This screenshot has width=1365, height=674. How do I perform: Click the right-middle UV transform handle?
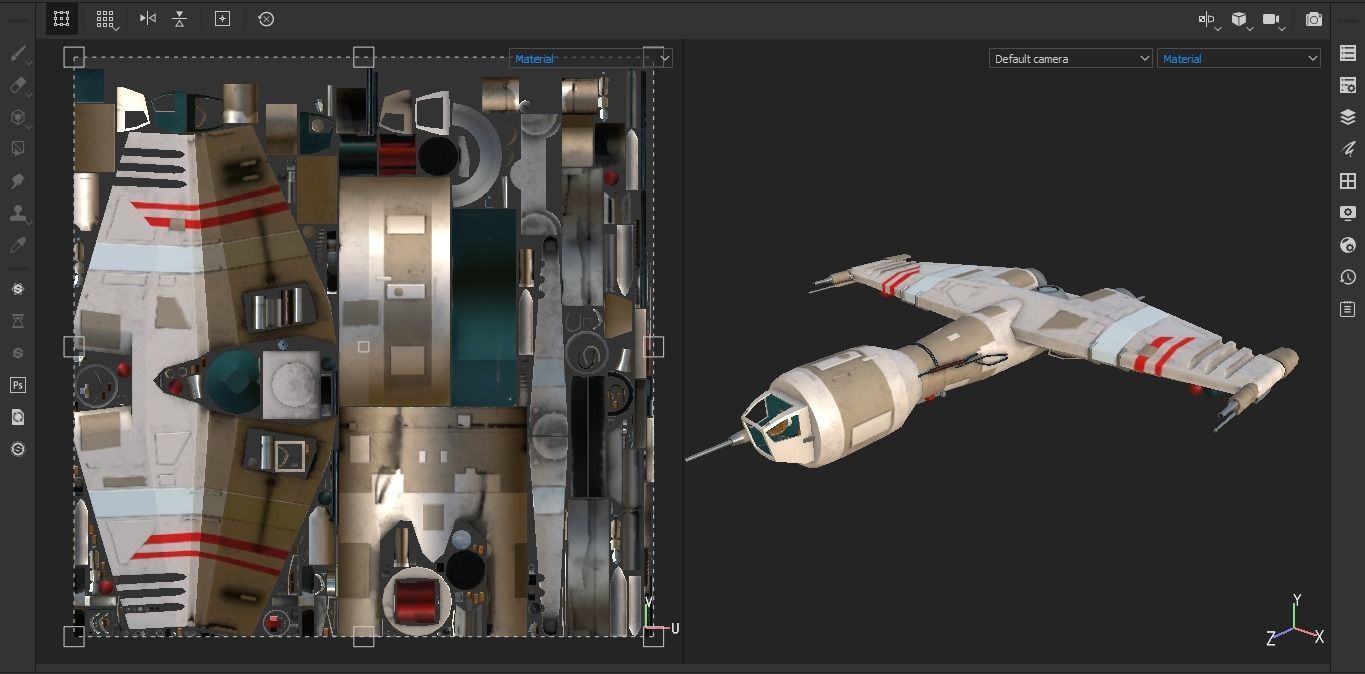[x=653, y=346]
